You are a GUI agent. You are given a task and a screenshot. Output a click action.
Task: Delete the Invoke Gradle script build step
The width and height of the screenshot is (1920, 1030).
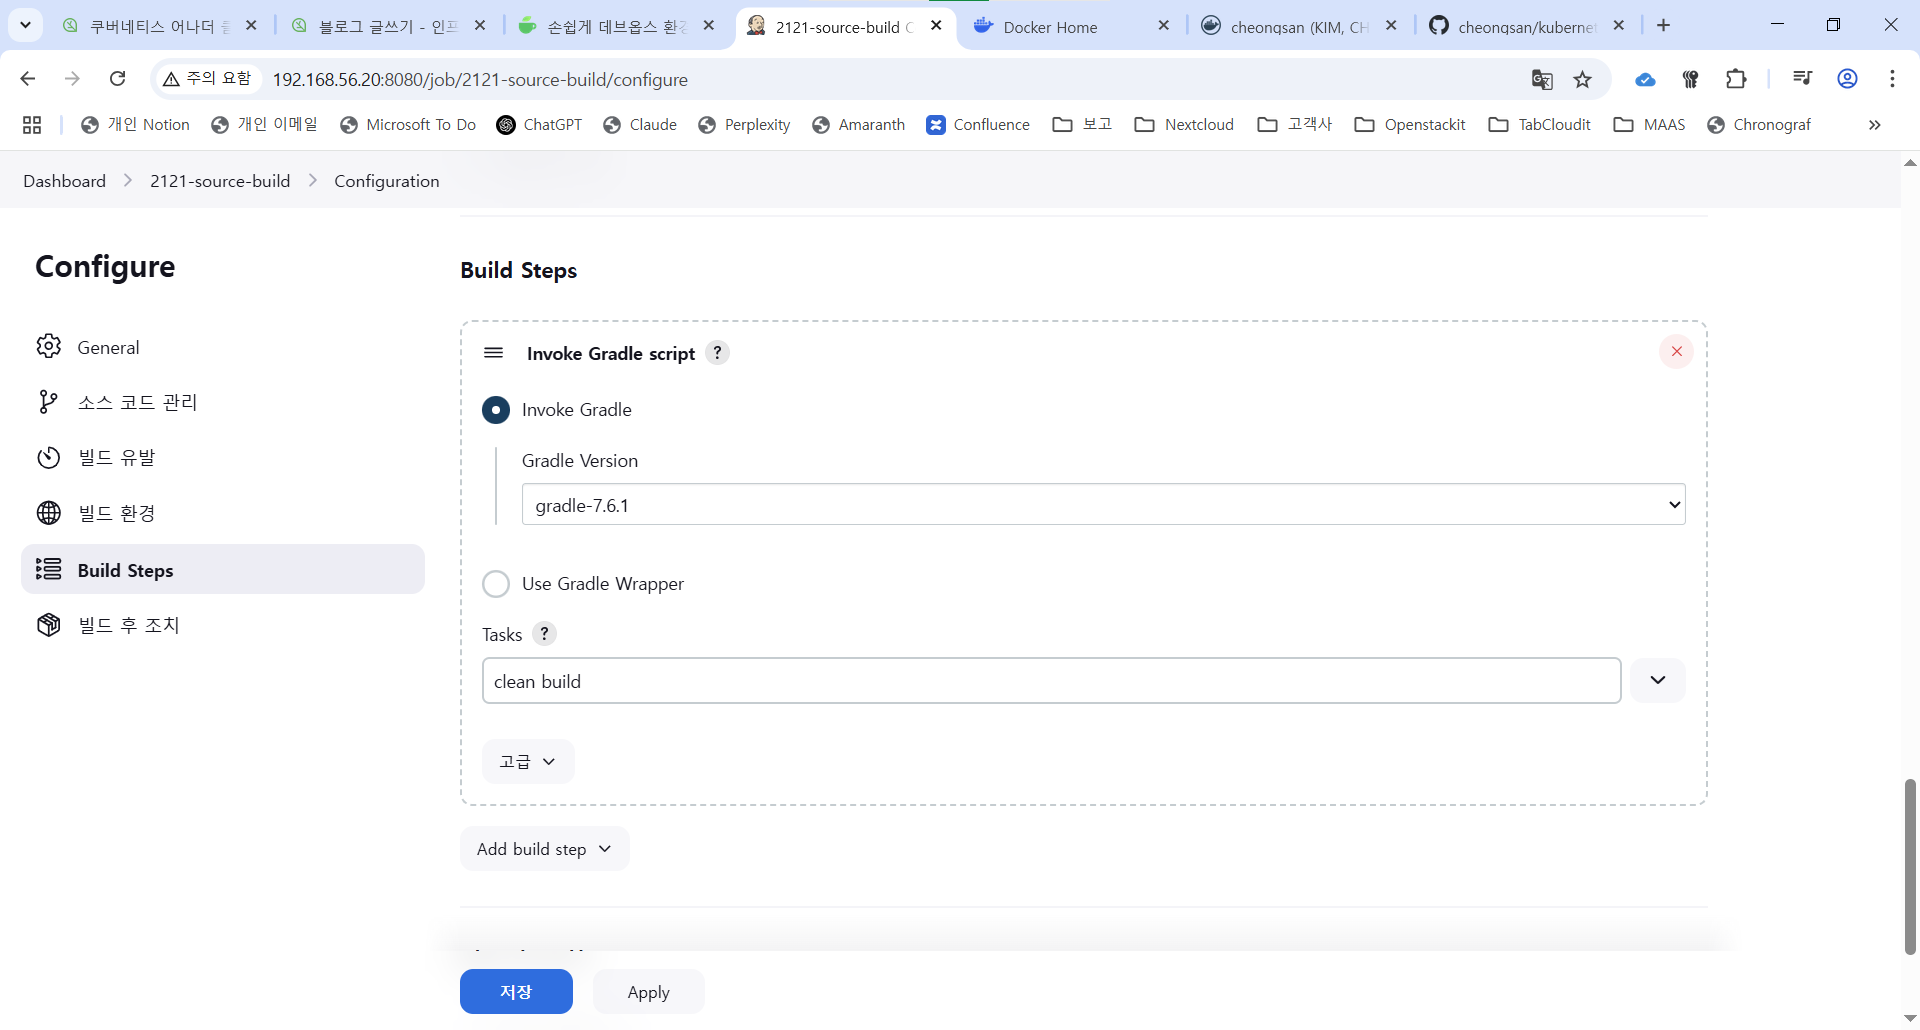(x=1676, y=351)
